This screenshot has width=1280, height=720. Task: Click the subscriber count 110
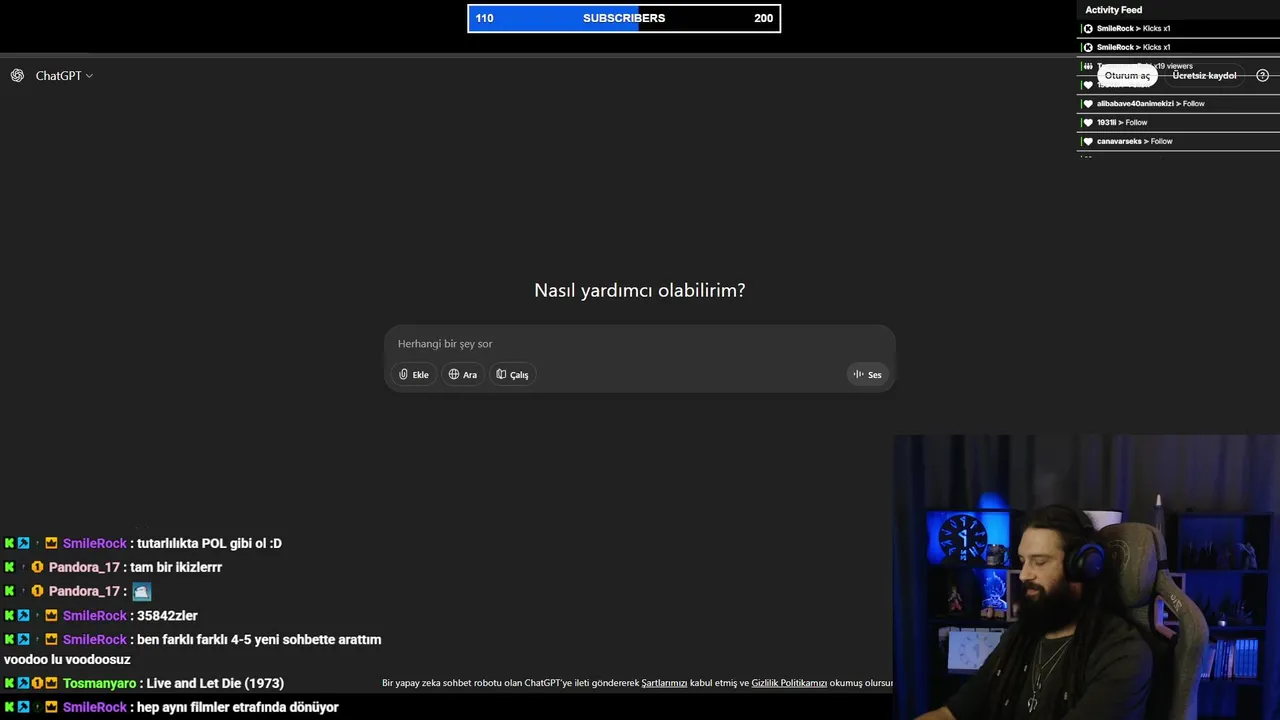484,18
